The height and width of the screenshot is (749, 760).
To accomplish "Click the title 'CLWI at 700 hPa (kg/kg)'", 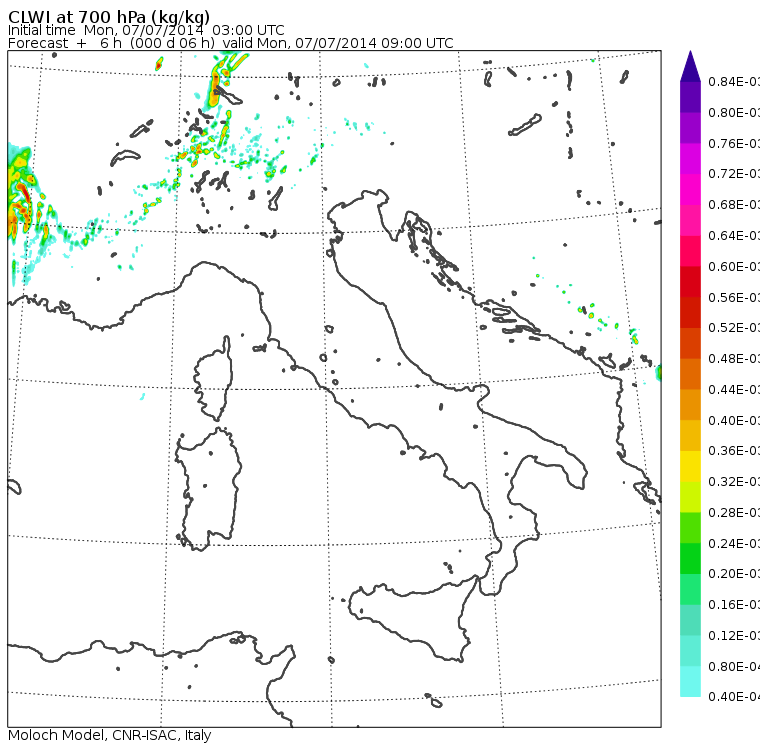I will [109, 17].
